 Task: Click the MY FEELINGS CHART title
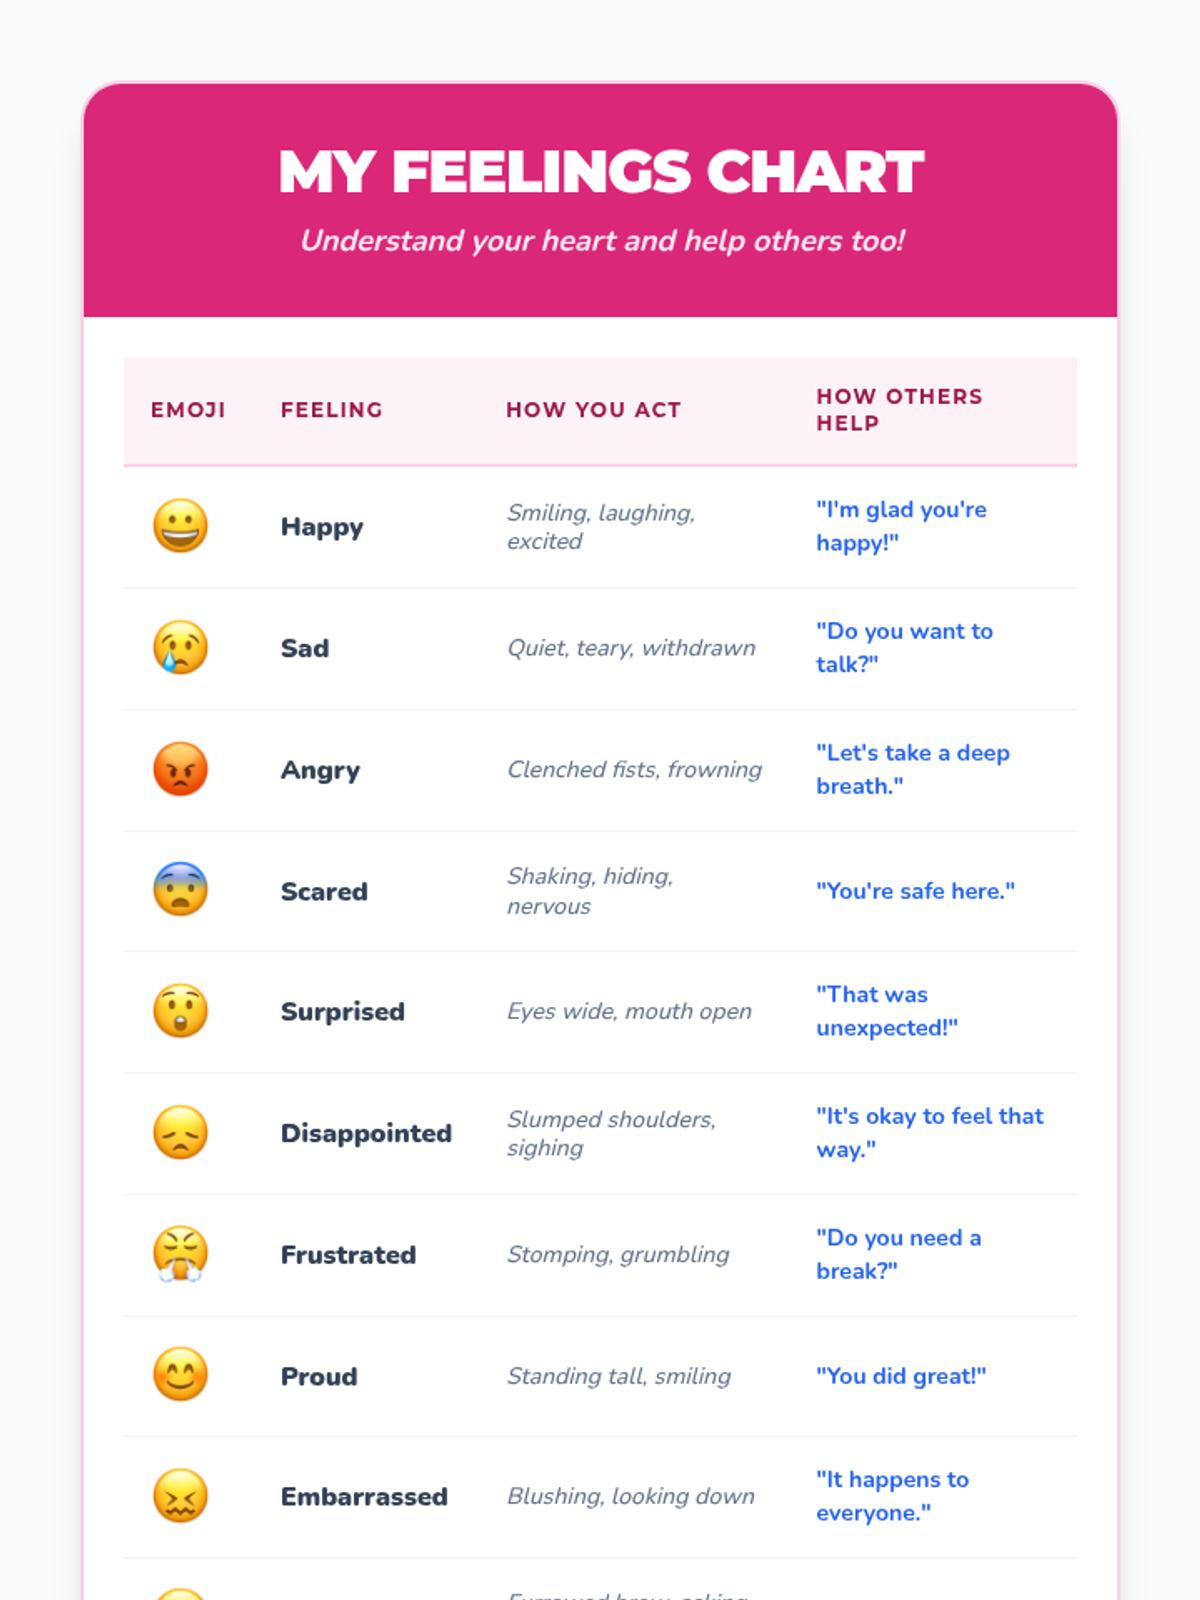pos(600,172)
